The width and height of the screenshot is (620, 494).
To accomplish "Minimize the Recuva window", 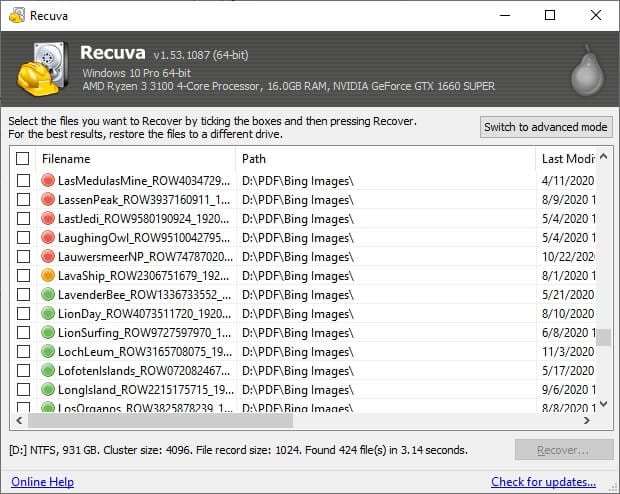I will click(x=505, y=15).
